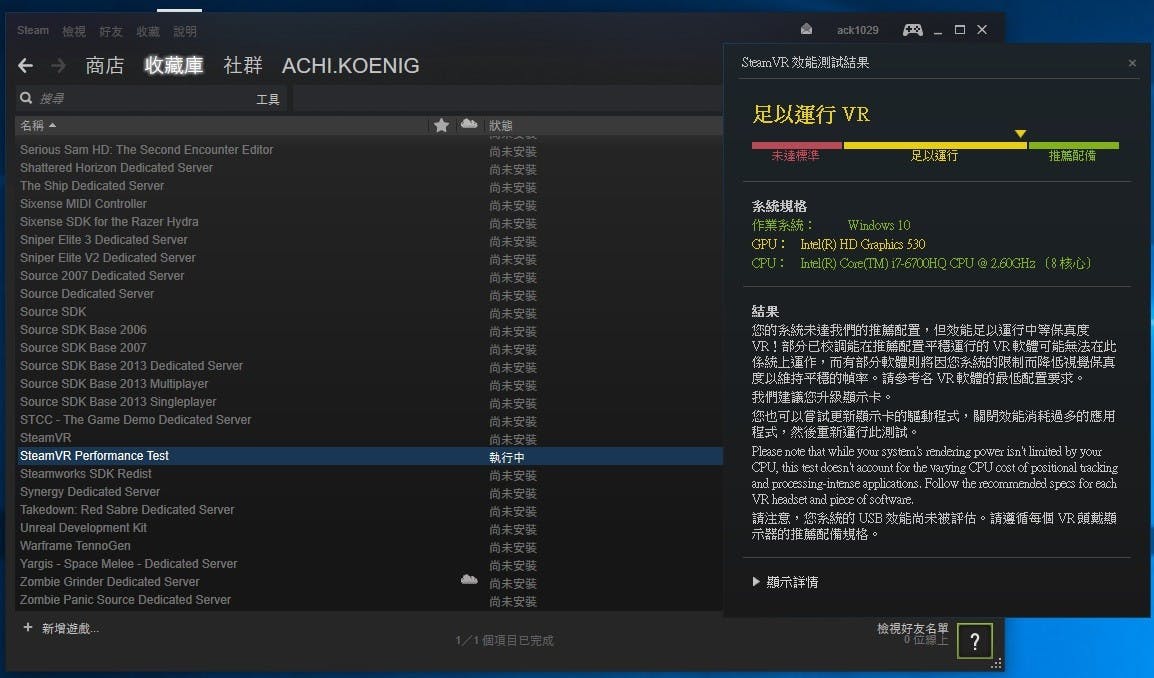Open the 收藏 menu
Screen dimensions: 1154x678
click(148, 31)
